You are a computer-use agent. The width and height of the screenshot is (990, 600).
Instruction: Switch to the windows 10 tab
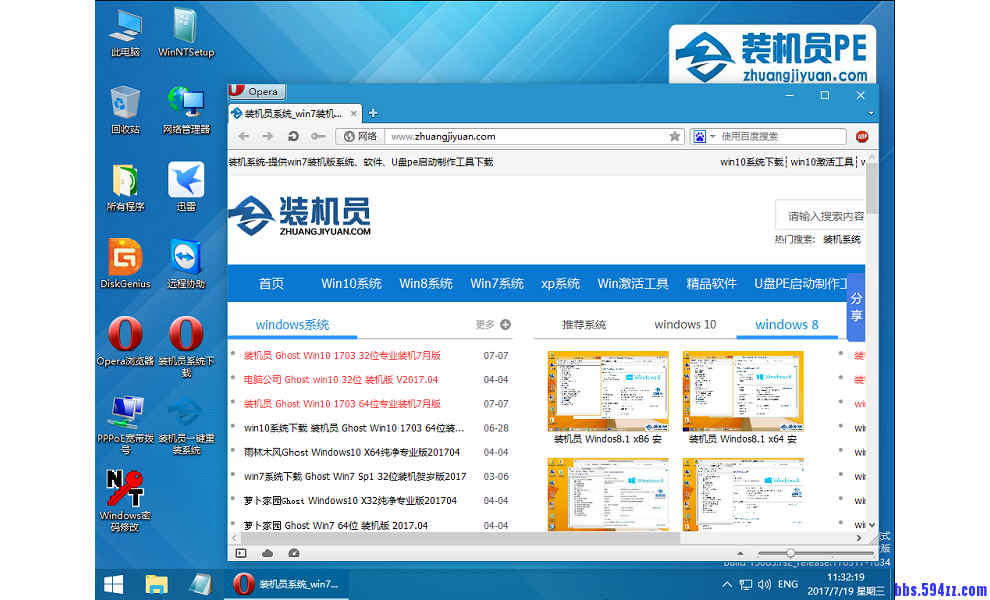click(685, 324)
